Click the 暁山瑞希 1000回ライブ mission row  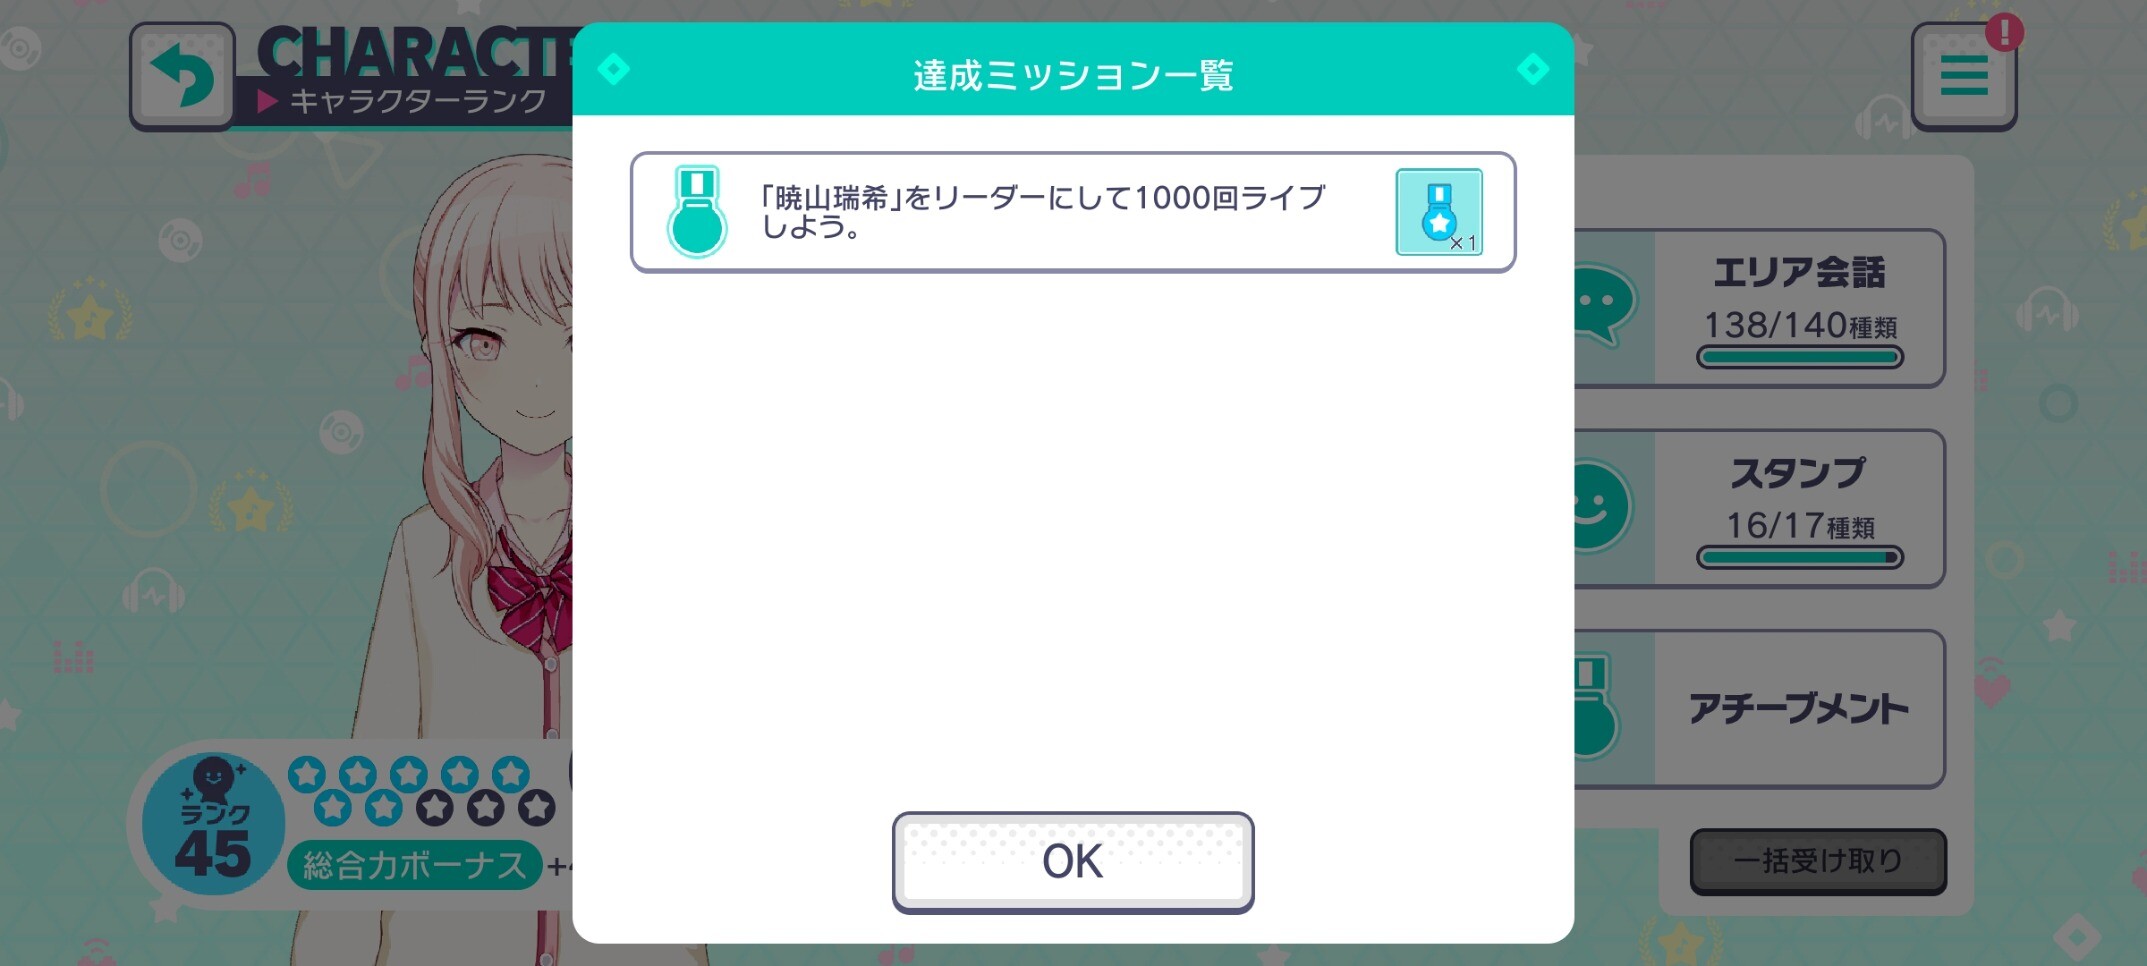point(1073,212)
